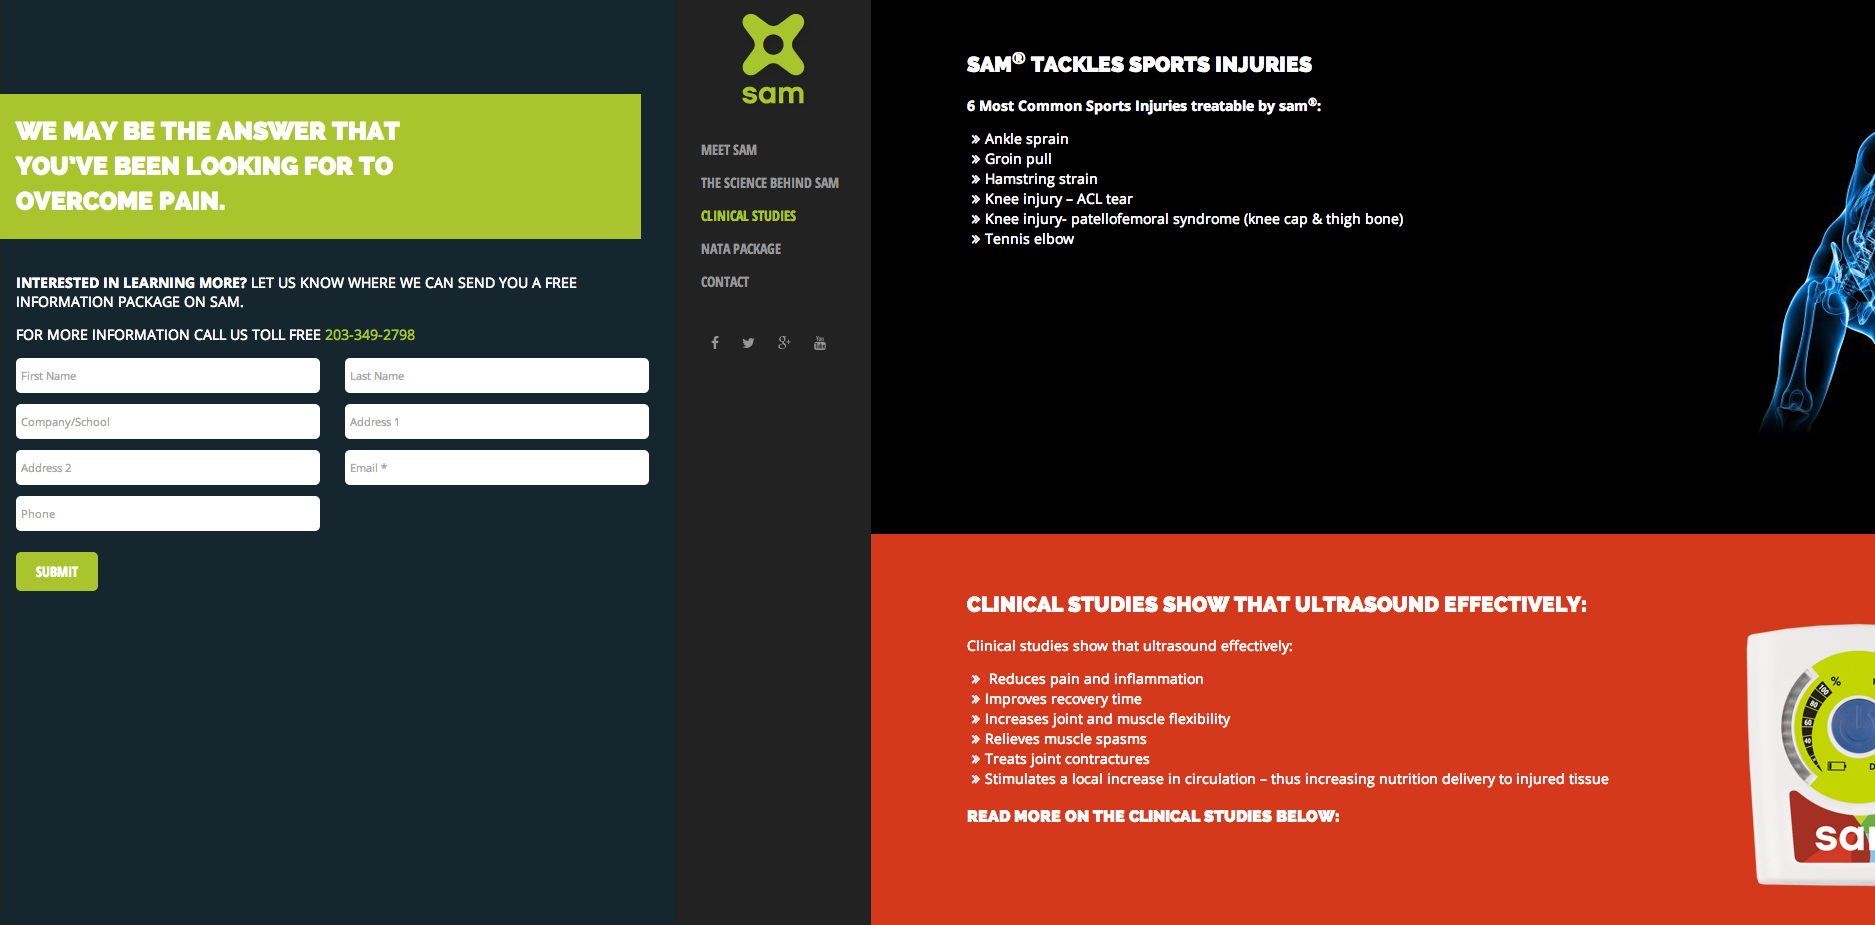Viewport: 1875px width, 925px height.
Task: Click the Address 2 text field
Action: coord(168,468)
